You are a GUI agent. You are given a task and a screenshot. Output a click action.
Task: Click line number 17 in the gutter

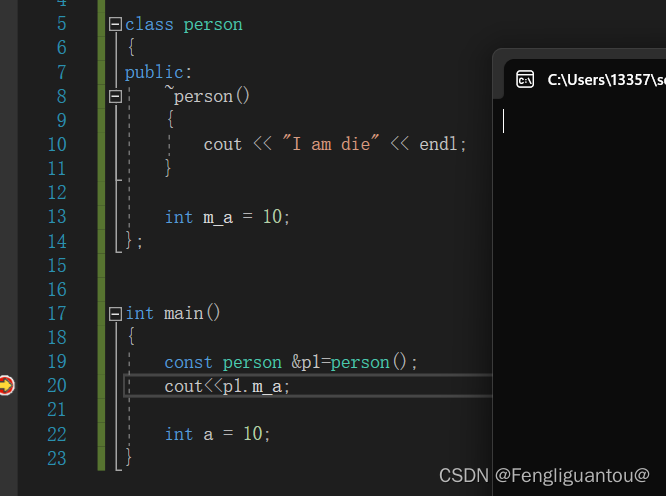click(57, 313)
